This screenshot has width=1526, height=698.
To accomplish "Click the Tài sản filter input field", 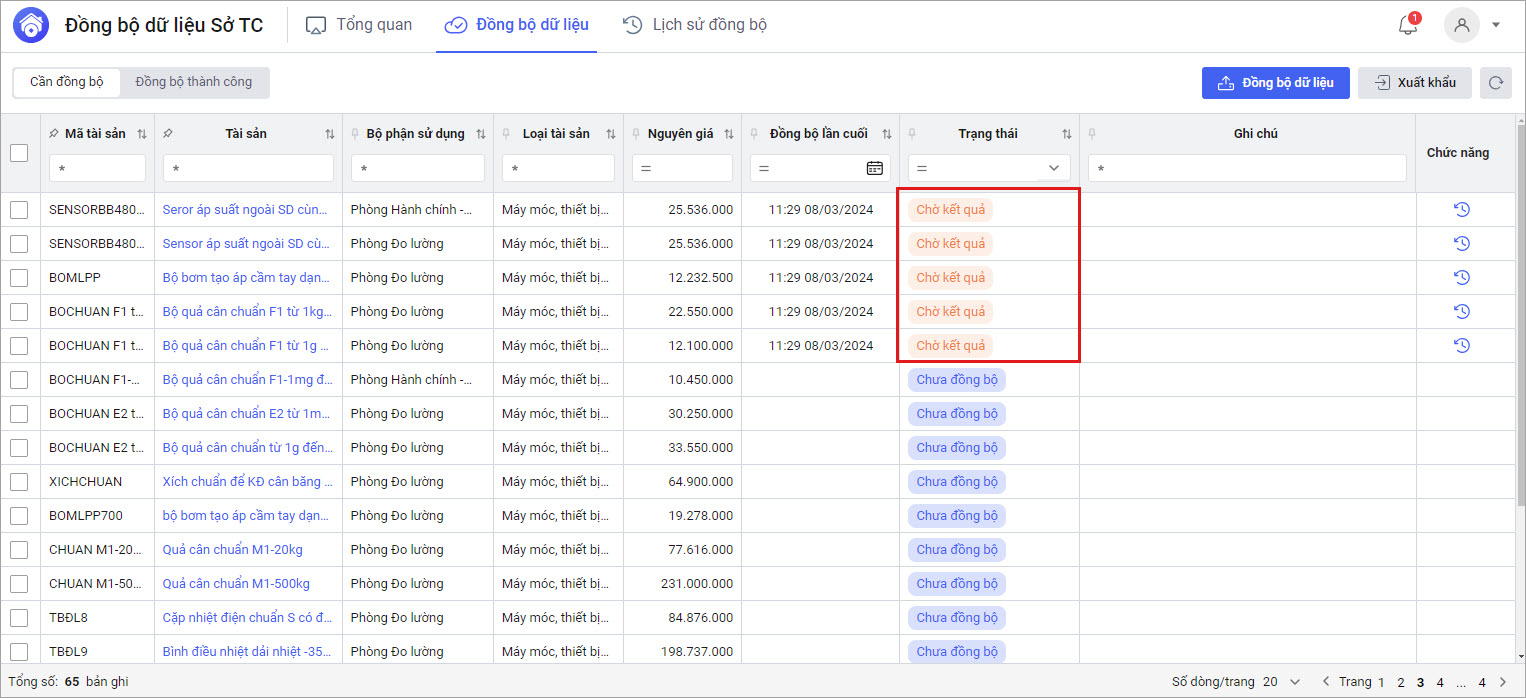I will point(248,168).
